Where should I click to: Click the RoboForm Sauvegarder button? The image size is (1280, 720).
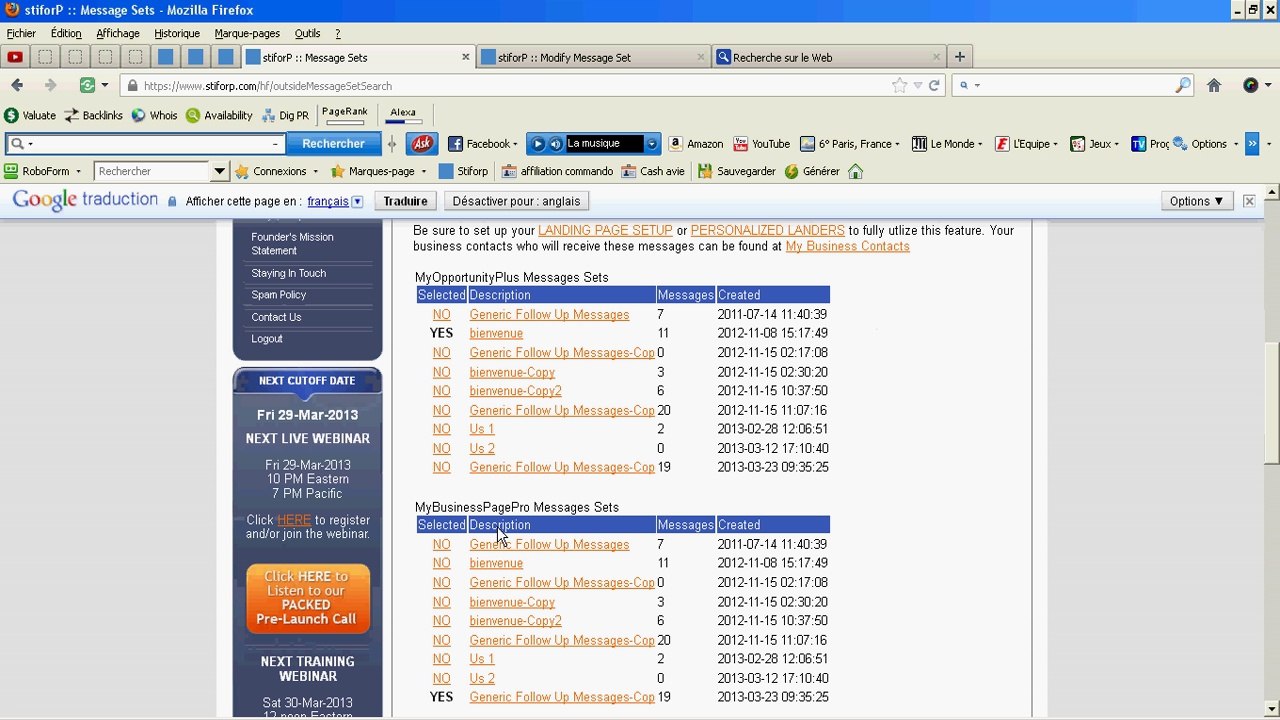[x=736, y=172]
